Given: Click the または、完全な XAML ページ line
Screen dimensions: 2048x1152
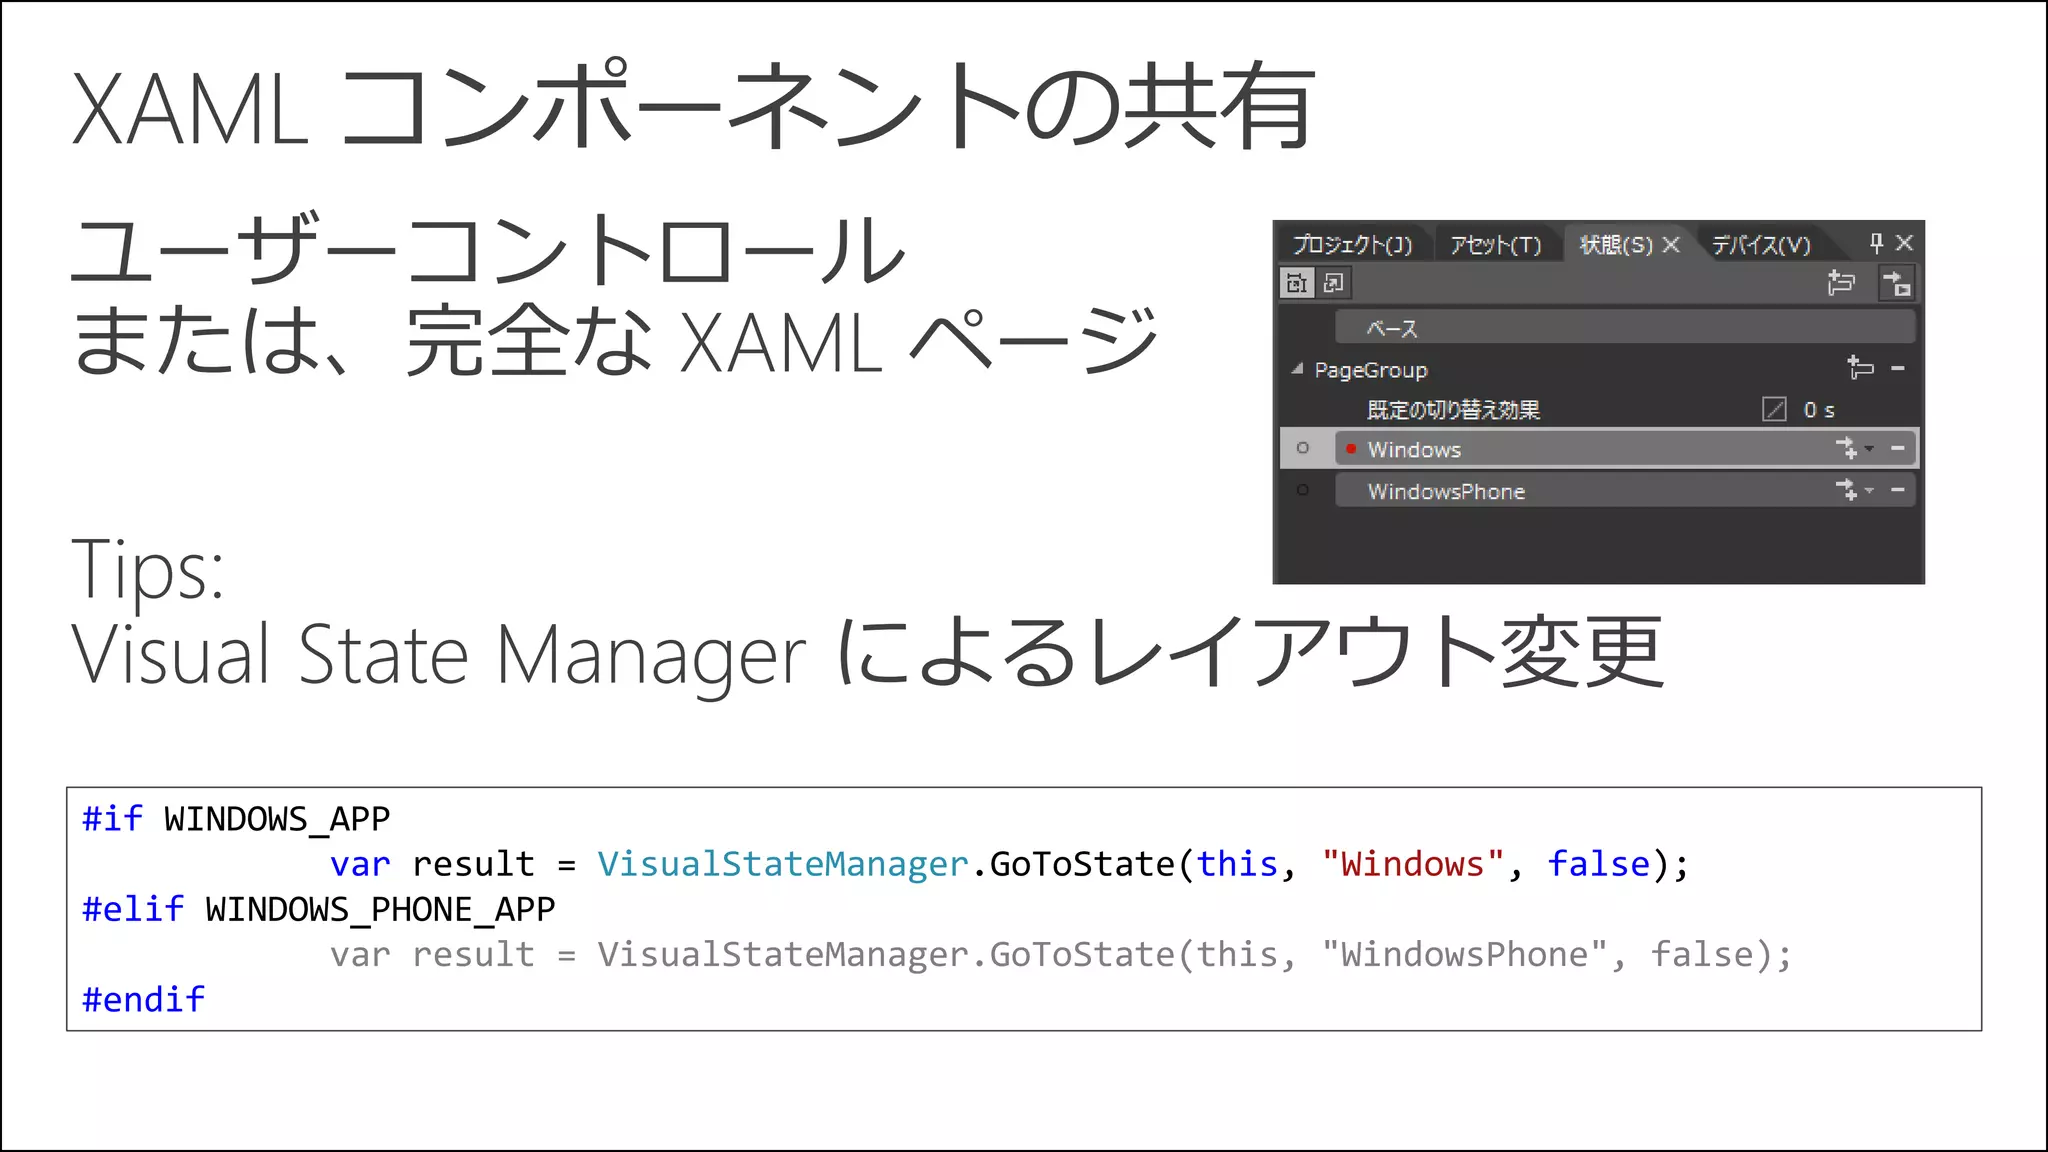Looking at the screenshot, I should 614,340.
